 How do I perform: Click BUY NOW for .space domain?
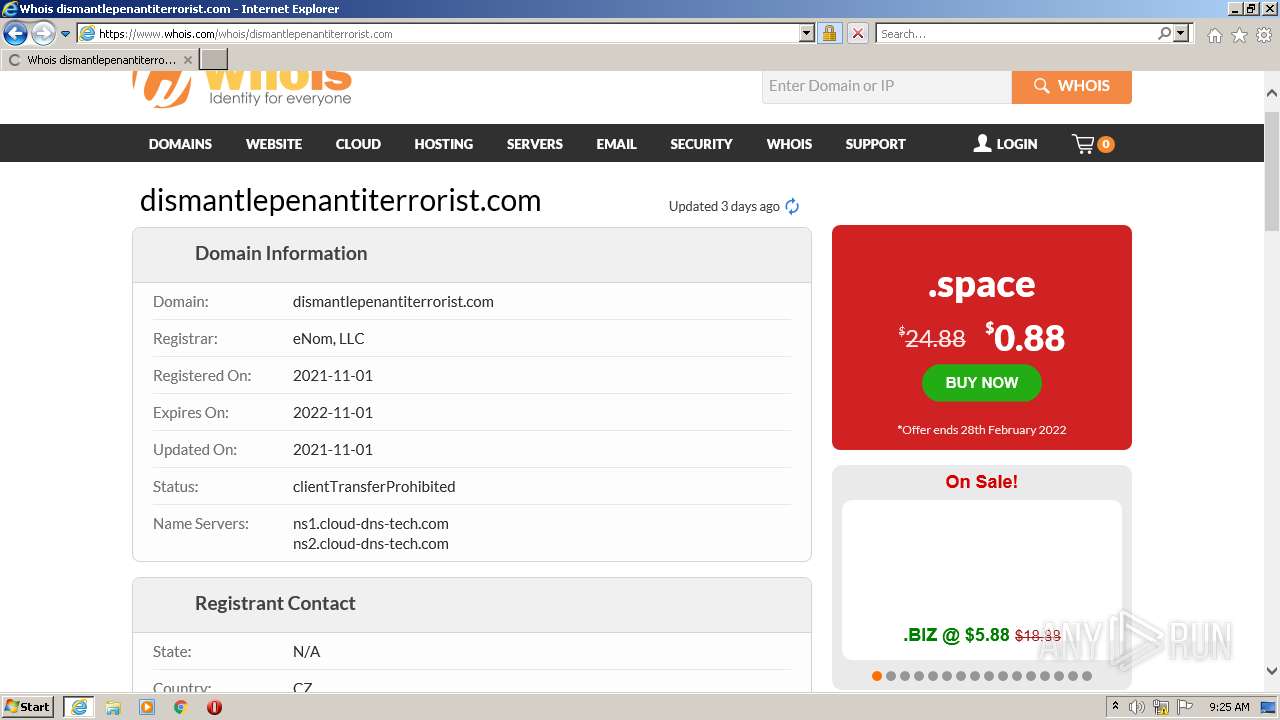coord(981,383)
